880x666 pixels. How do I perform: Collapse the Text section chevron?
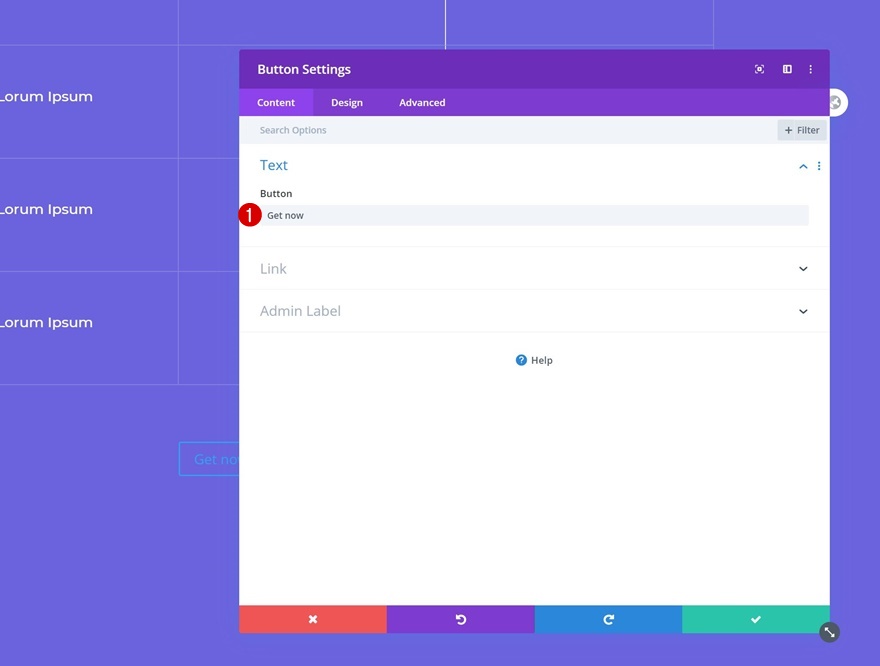click(803, 166)
